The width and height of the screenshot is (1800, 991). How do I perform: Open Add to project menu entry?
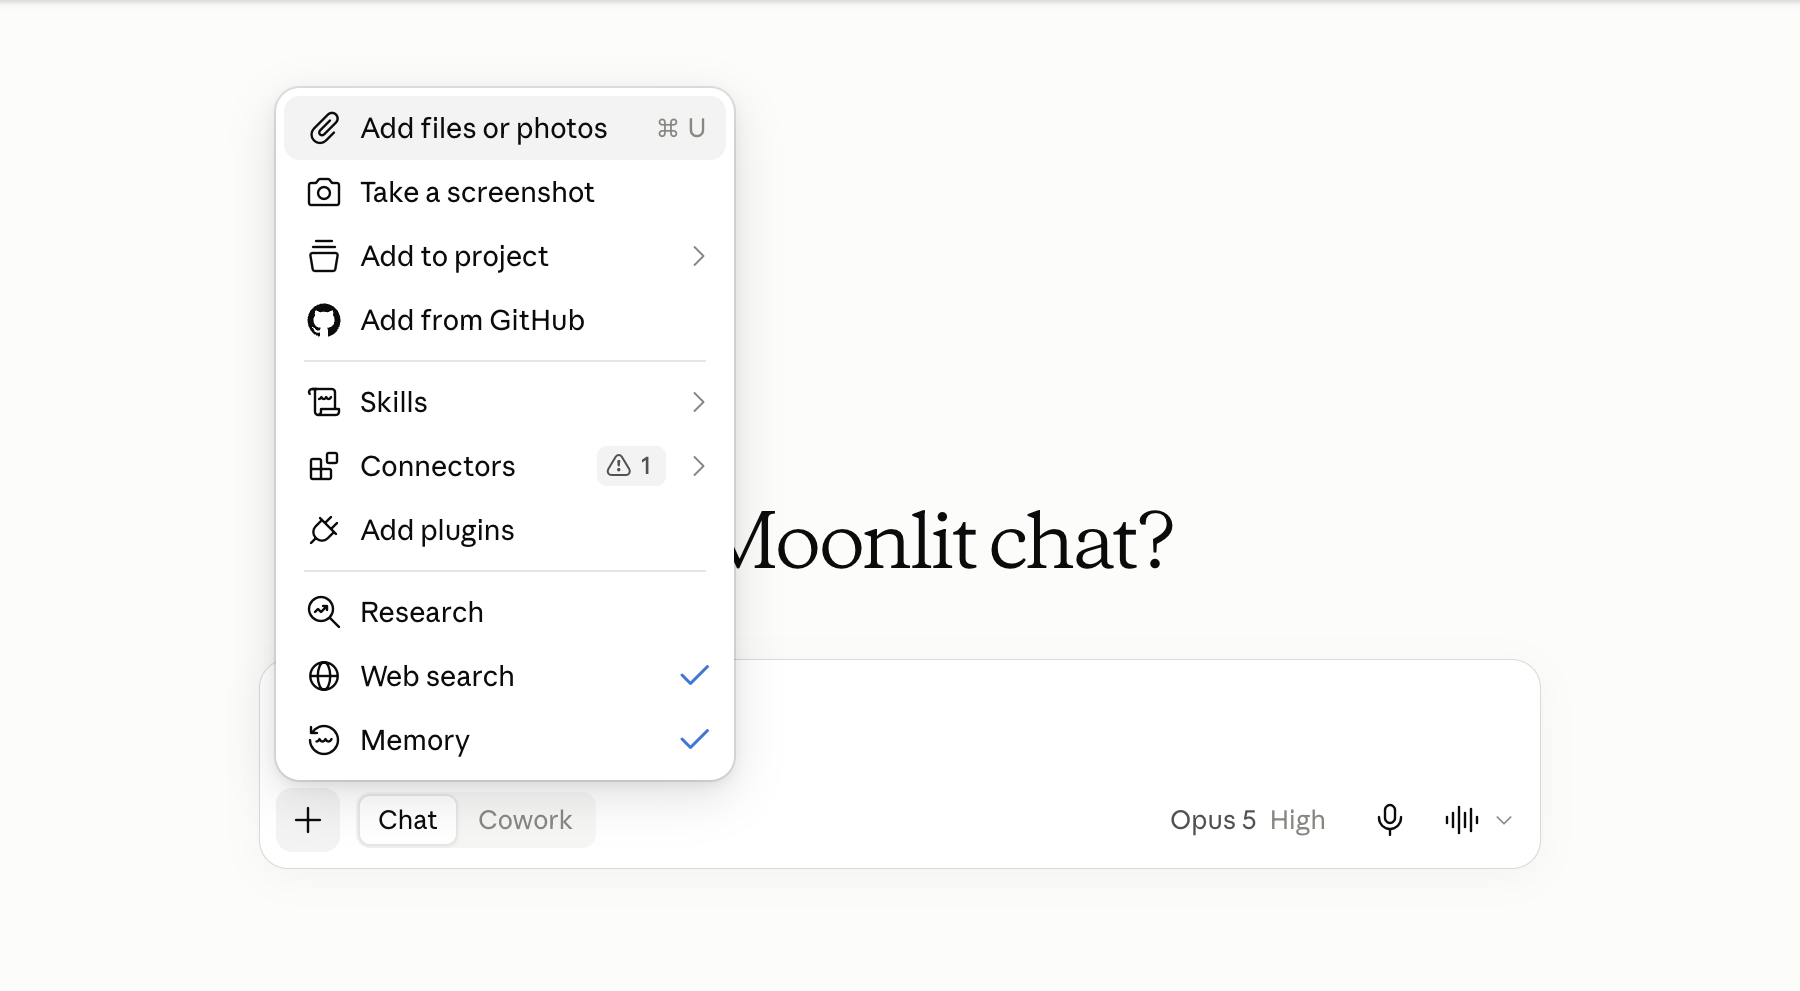click(x=505, y=256)
